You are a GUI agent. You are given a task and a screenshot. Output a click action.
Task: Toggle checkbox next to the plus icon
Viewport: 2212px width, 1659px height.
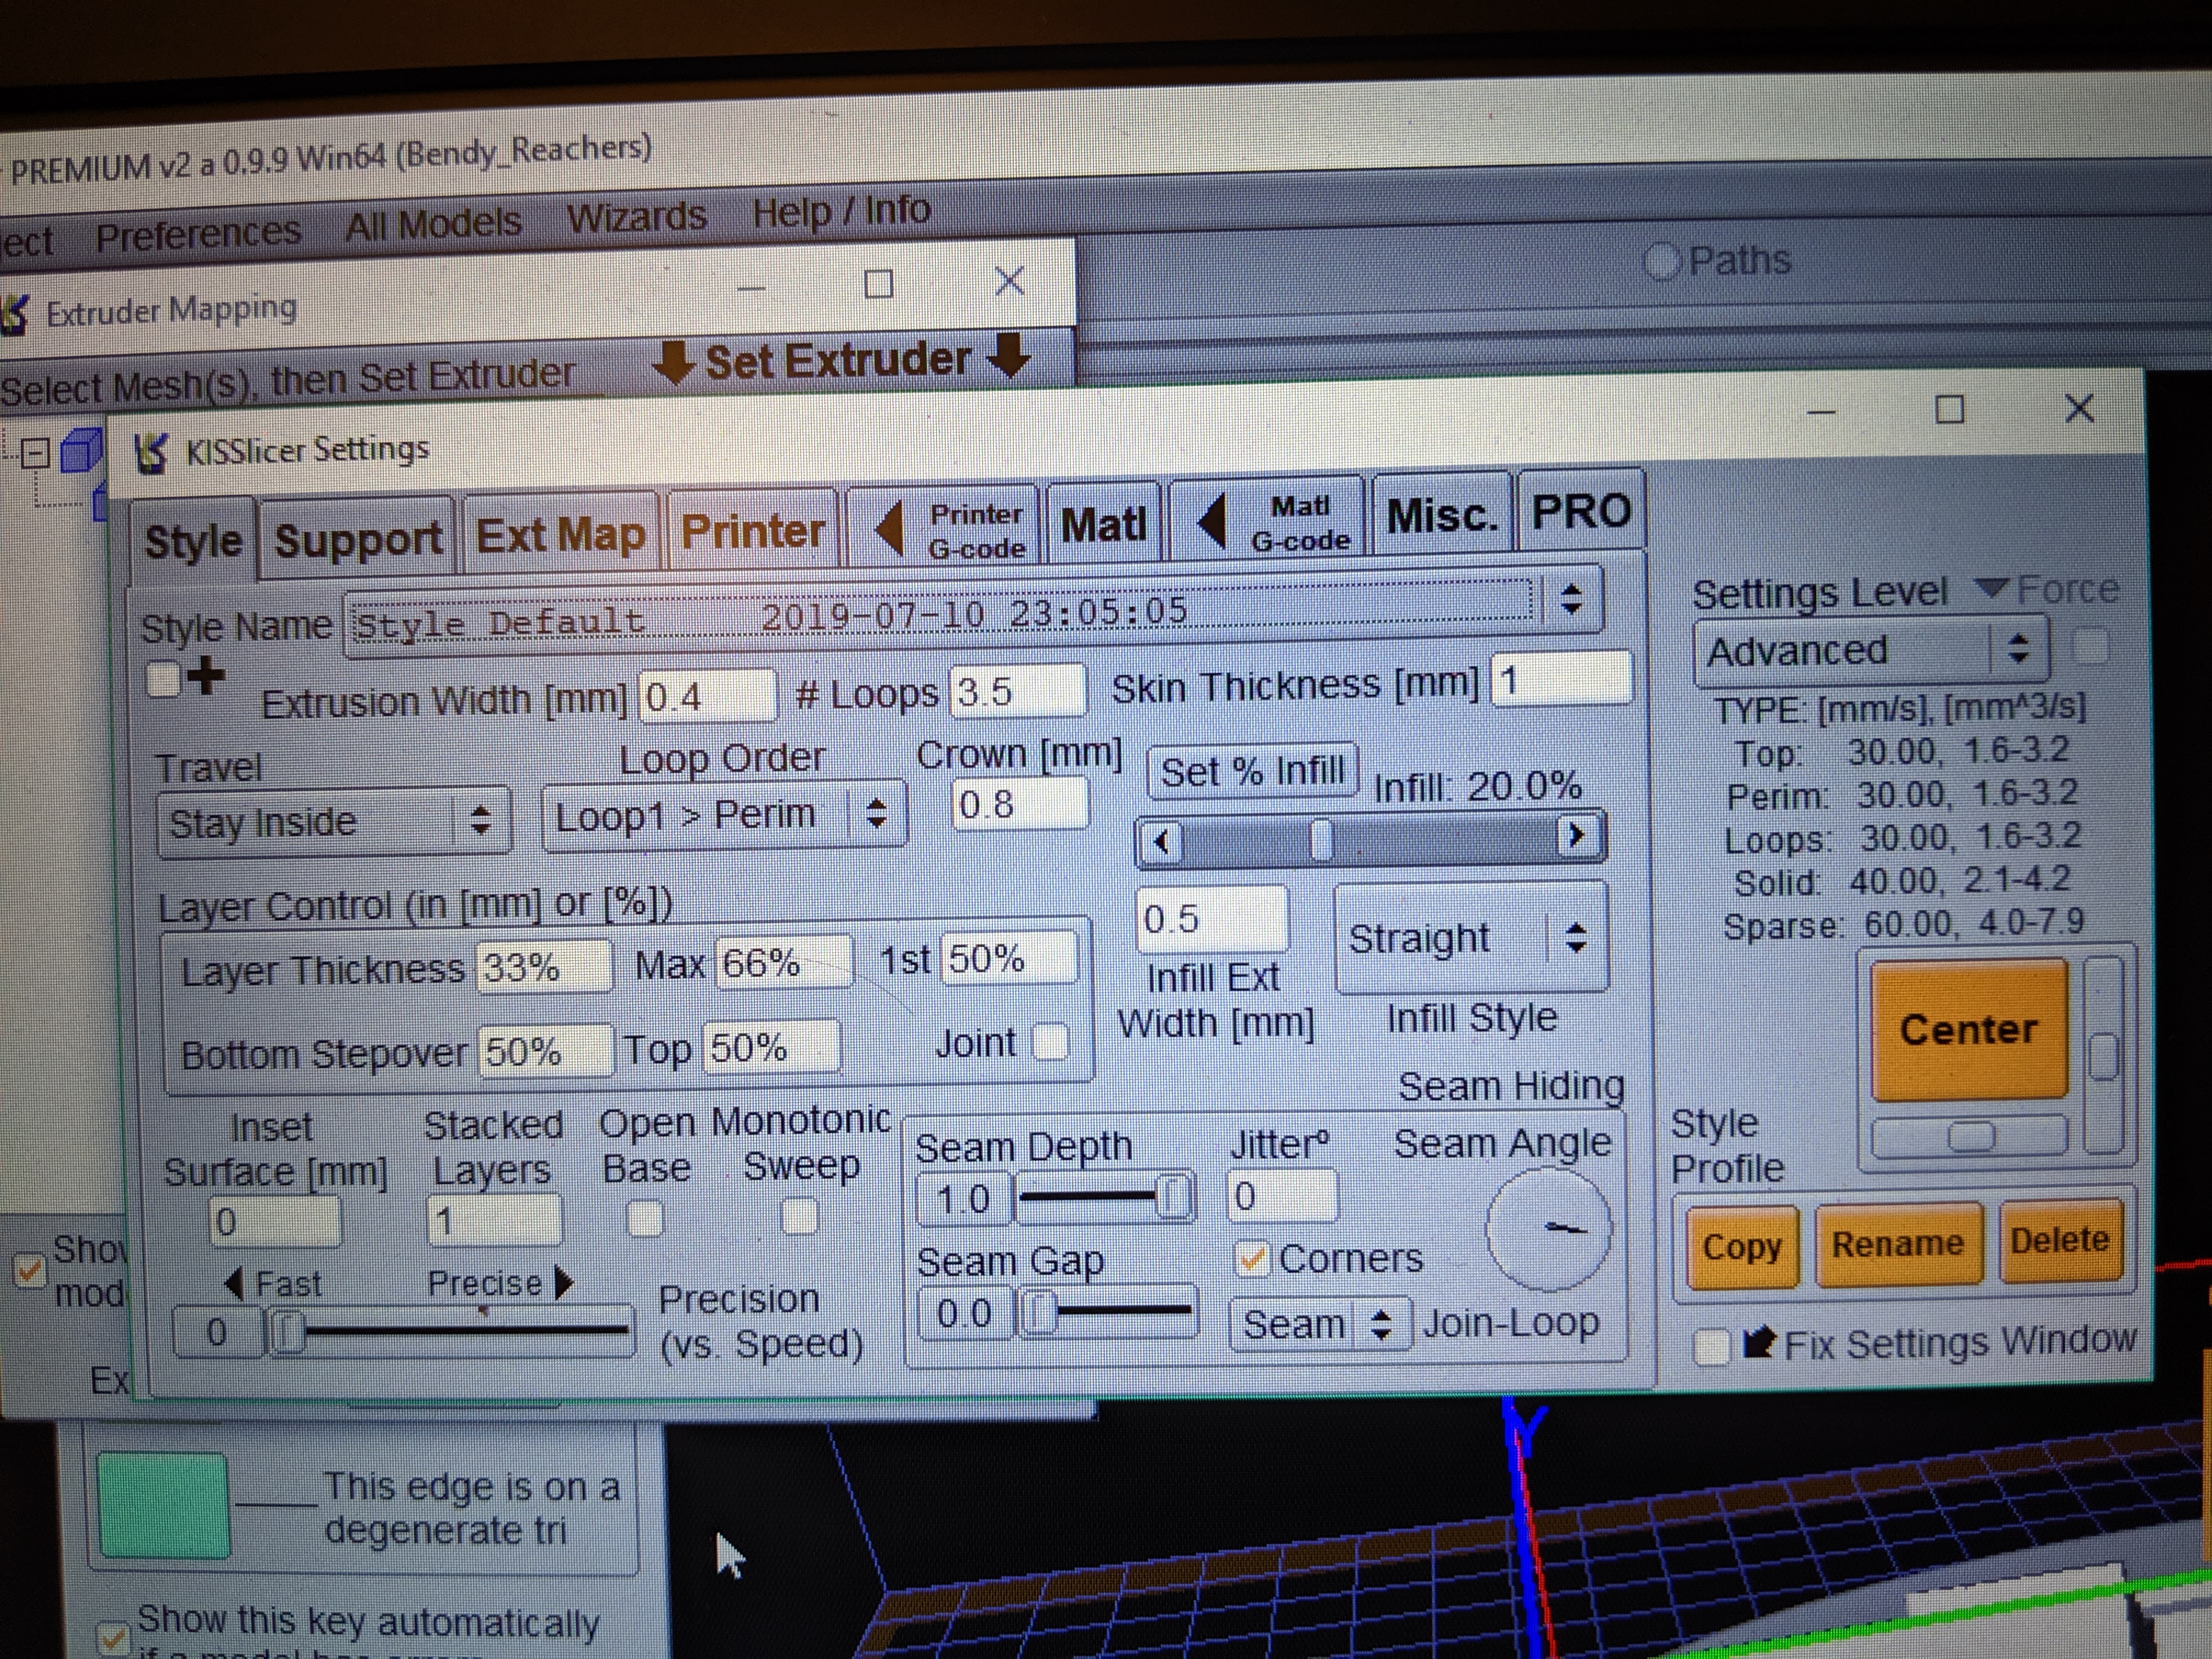[x=162, y=680]
